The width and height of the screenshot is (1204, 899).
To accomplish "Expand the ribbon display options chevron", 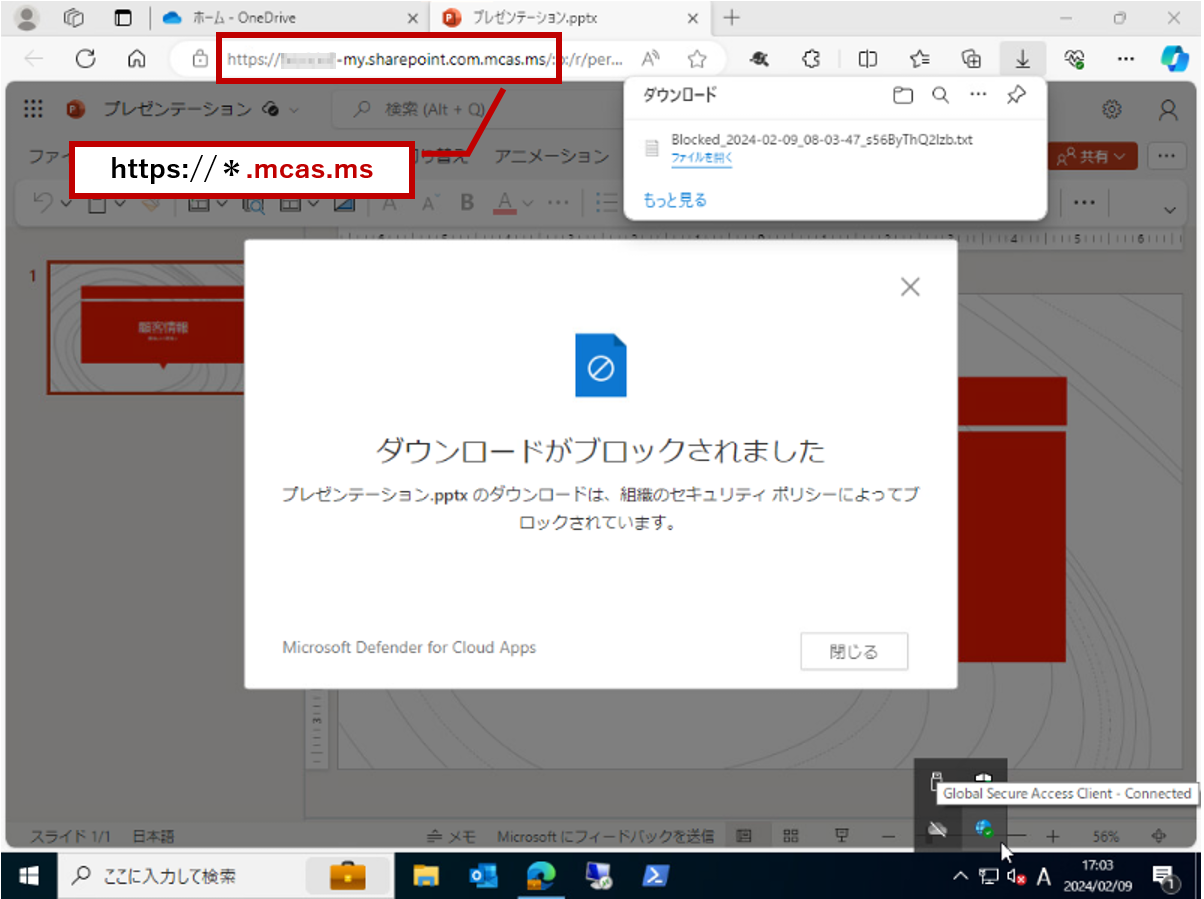I will pos(1171,208).
